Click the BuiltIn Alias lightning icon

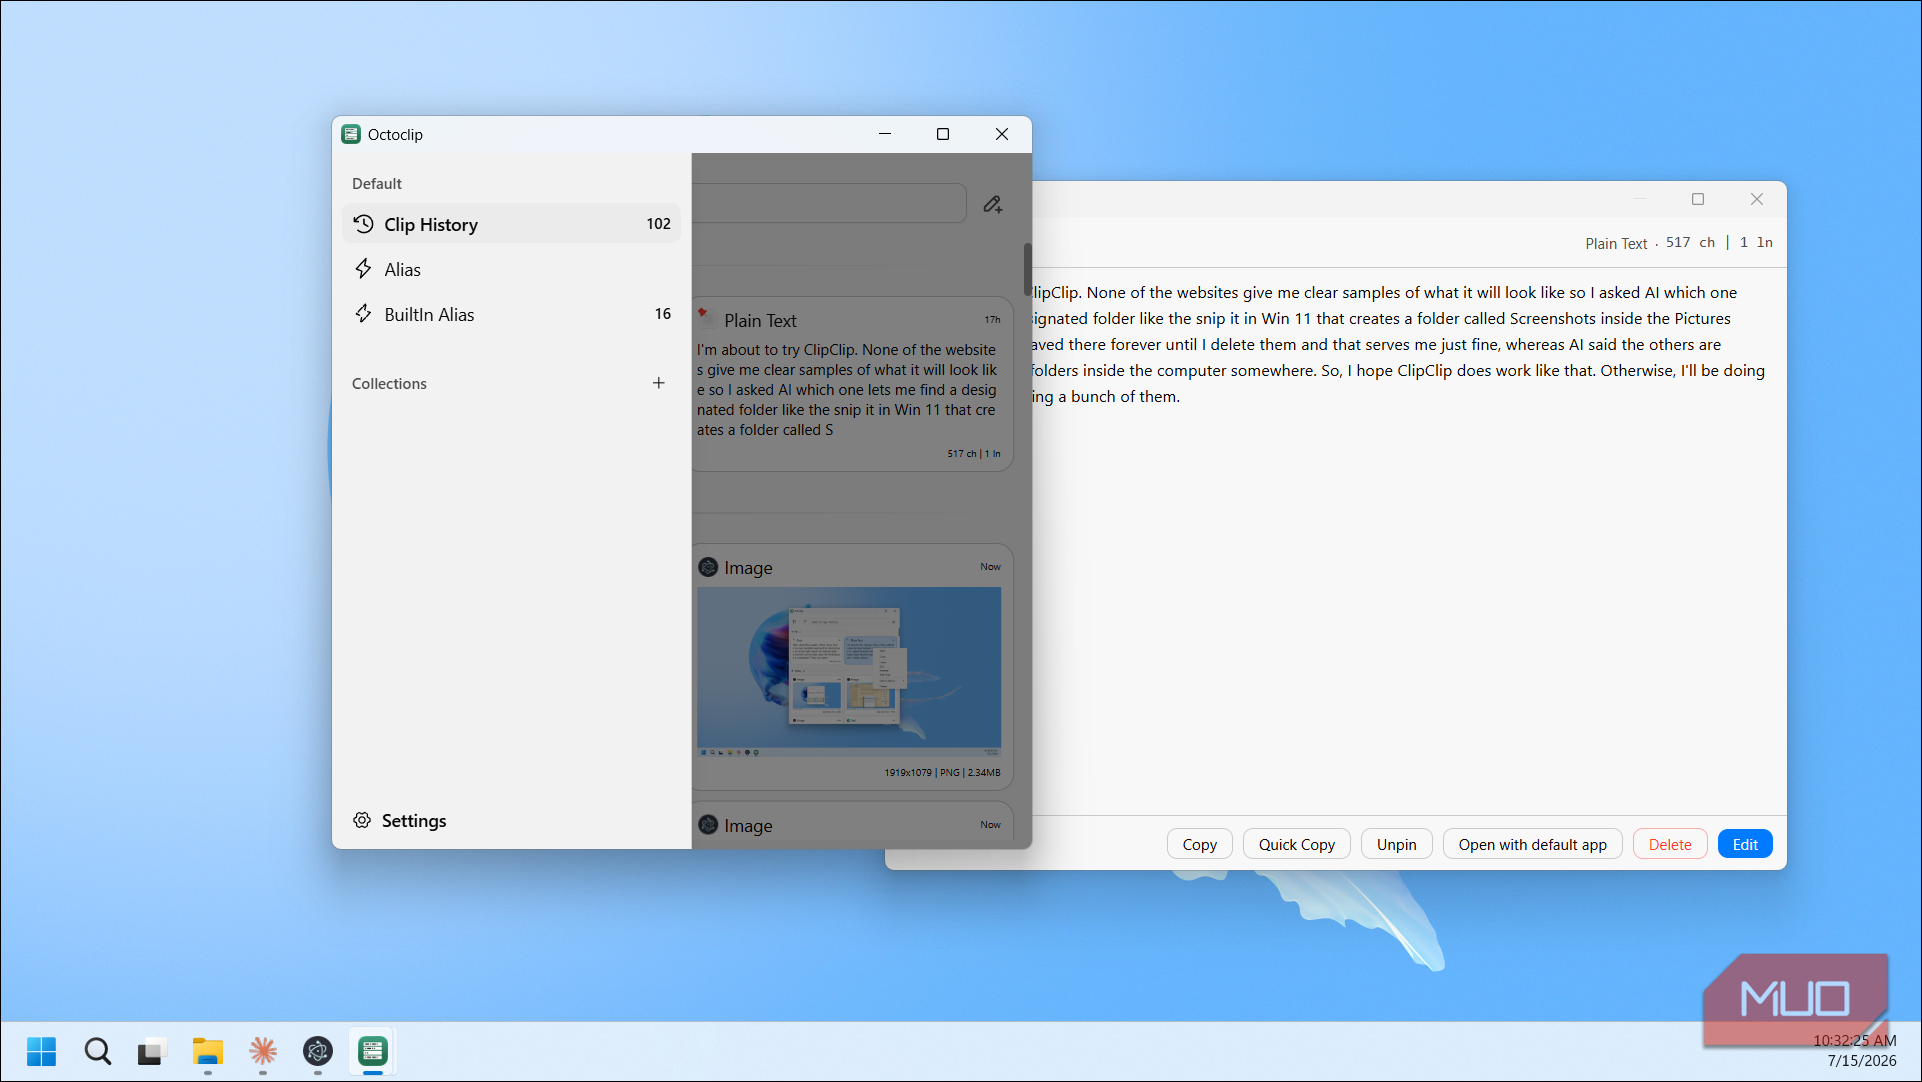(364, 314)
